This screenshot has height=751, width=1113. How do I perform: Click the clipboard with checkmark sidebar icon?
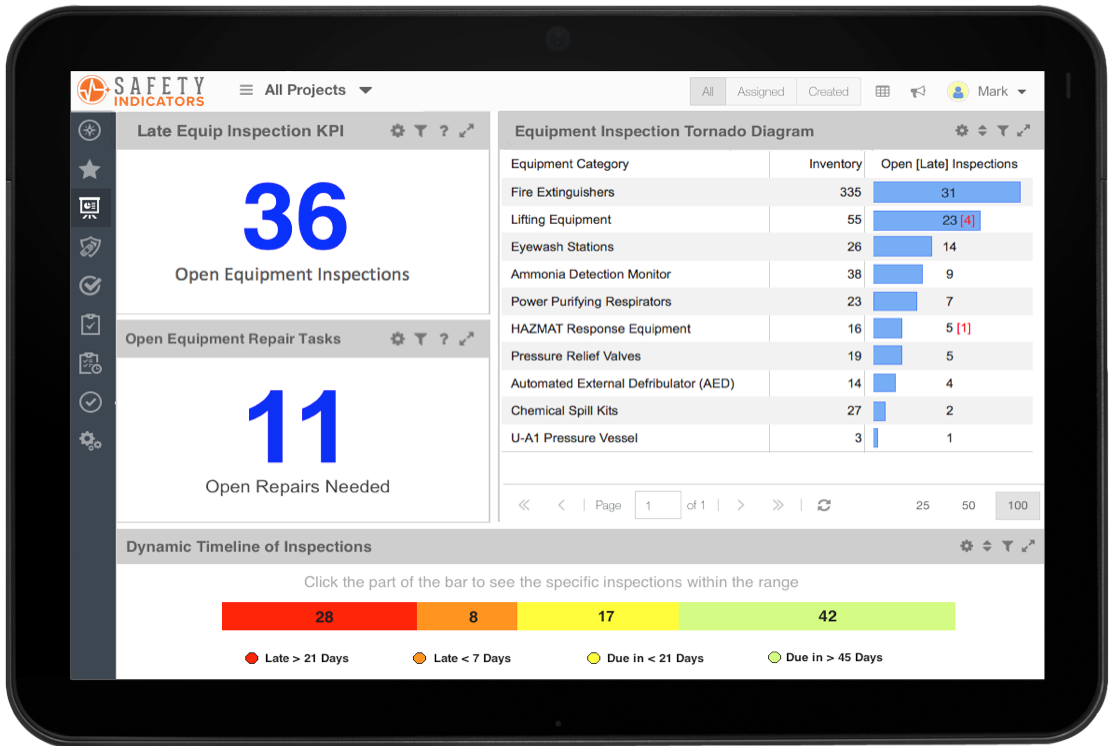point(90,324)
